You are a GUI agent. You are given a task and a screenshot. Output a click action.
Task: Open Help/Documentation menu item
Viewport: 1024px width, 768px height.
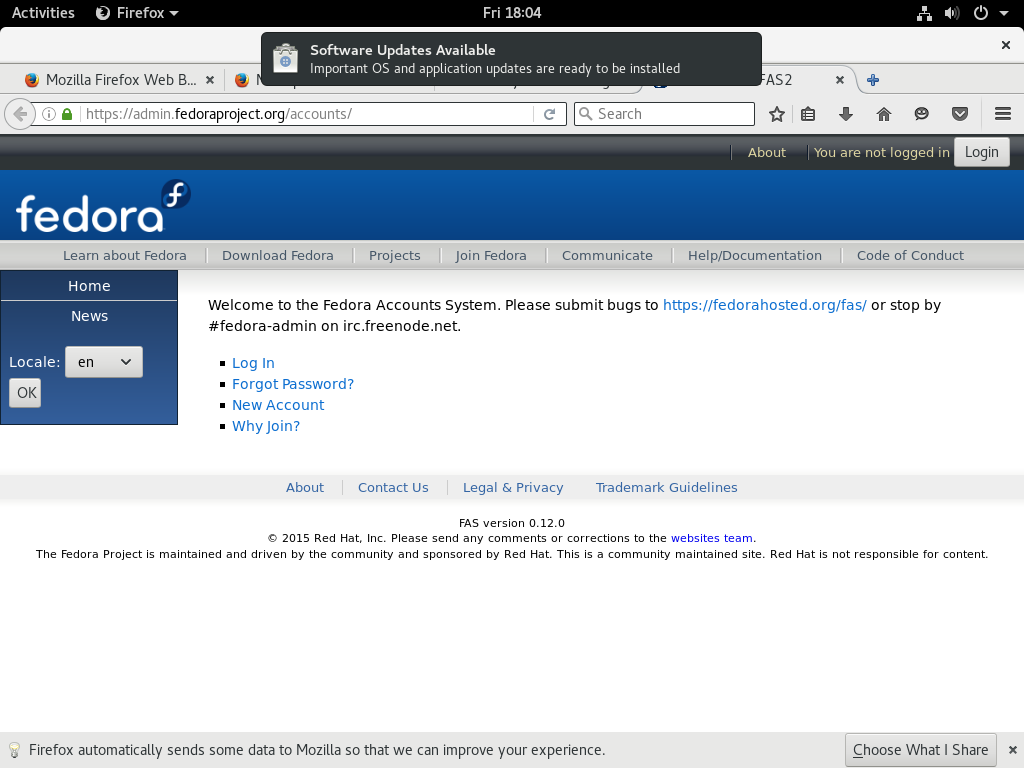coord(755,255)
